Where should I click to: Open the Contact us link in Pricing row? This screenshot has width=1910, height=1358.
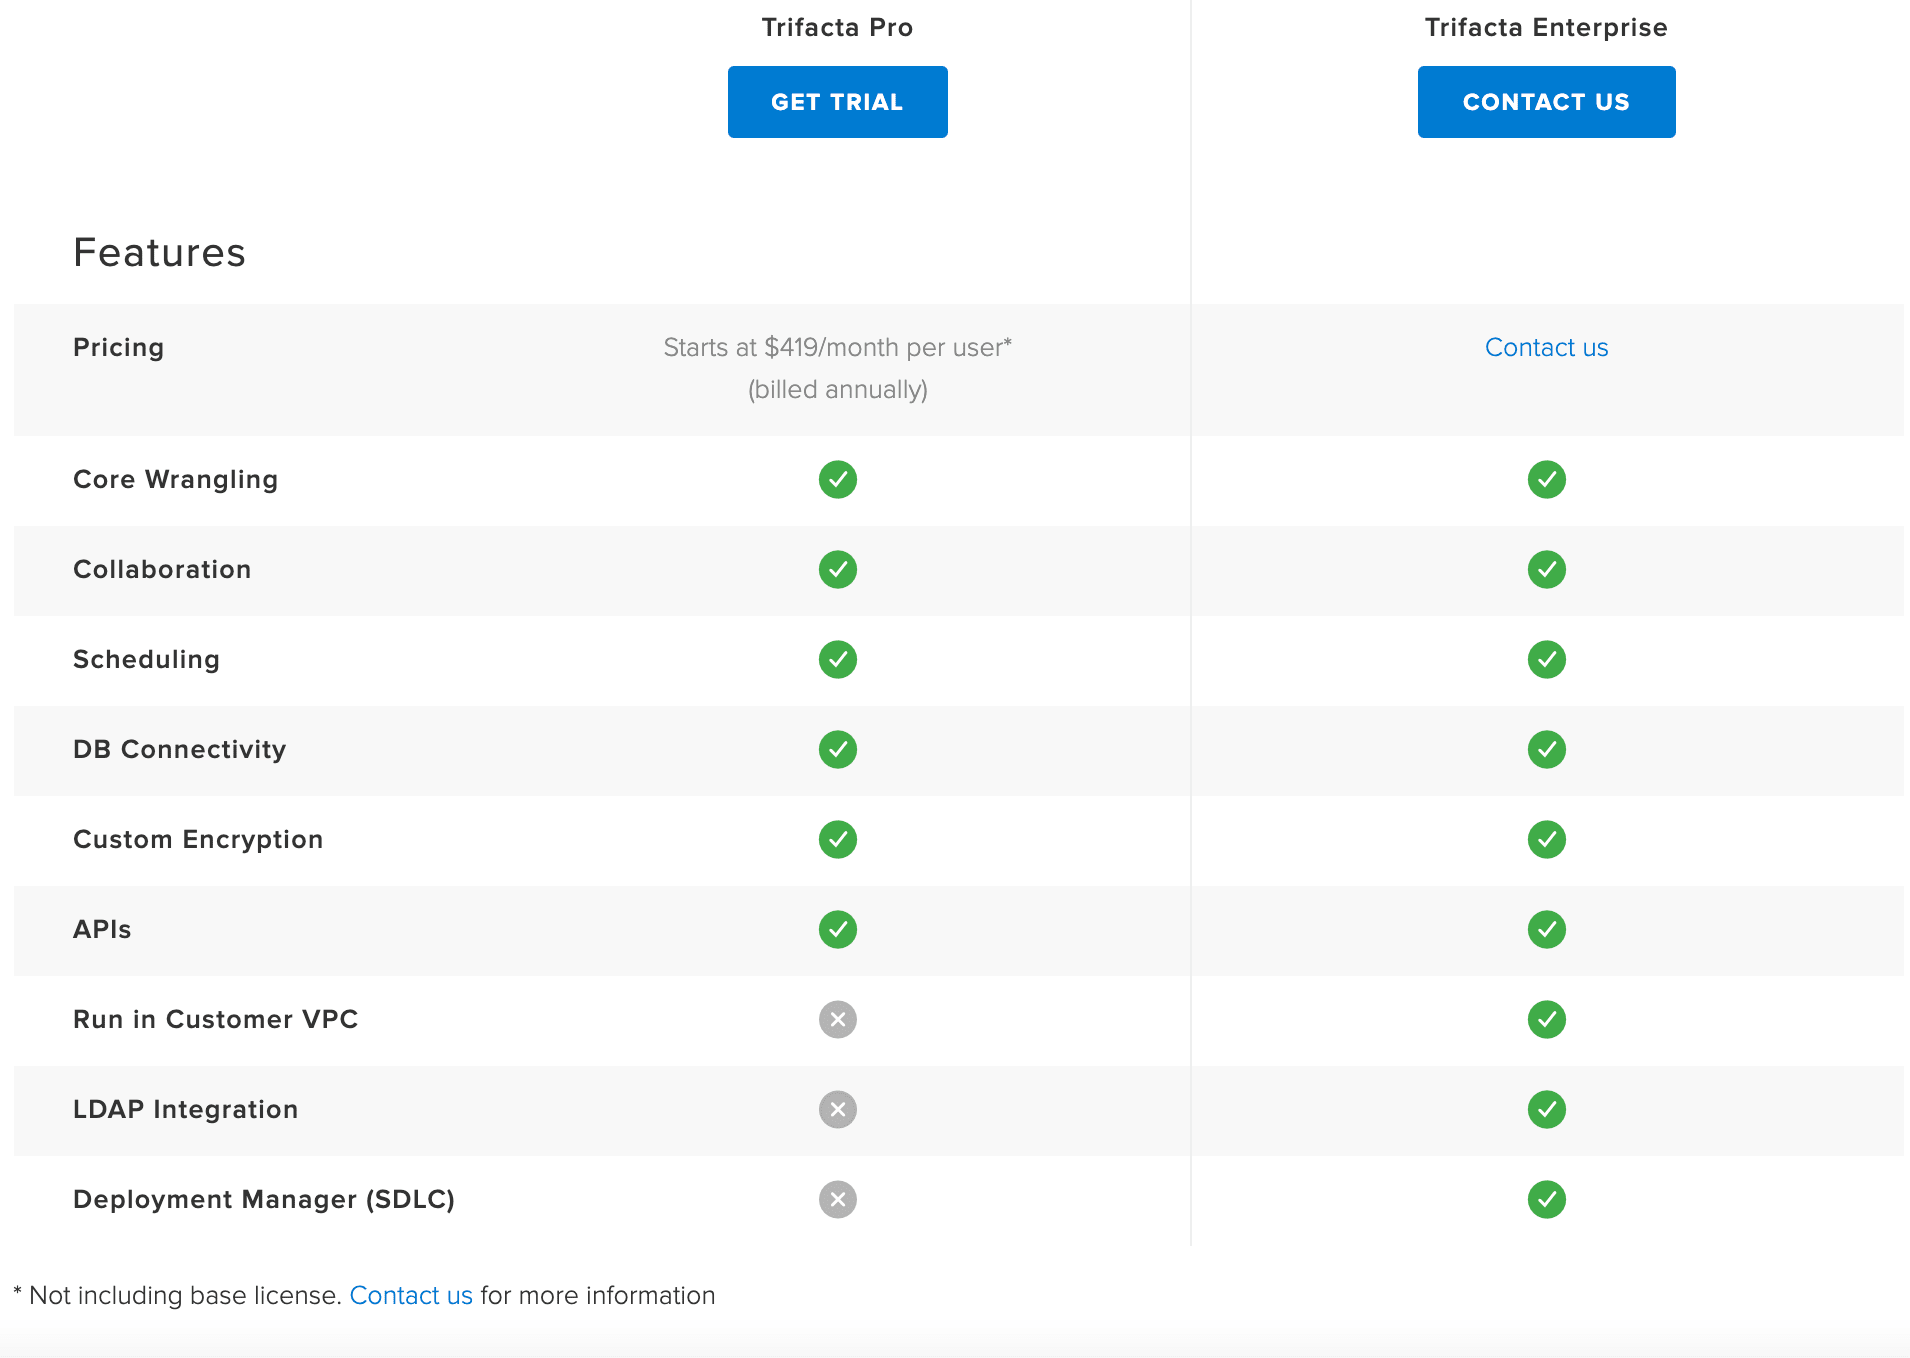[x=1546, y=347]
